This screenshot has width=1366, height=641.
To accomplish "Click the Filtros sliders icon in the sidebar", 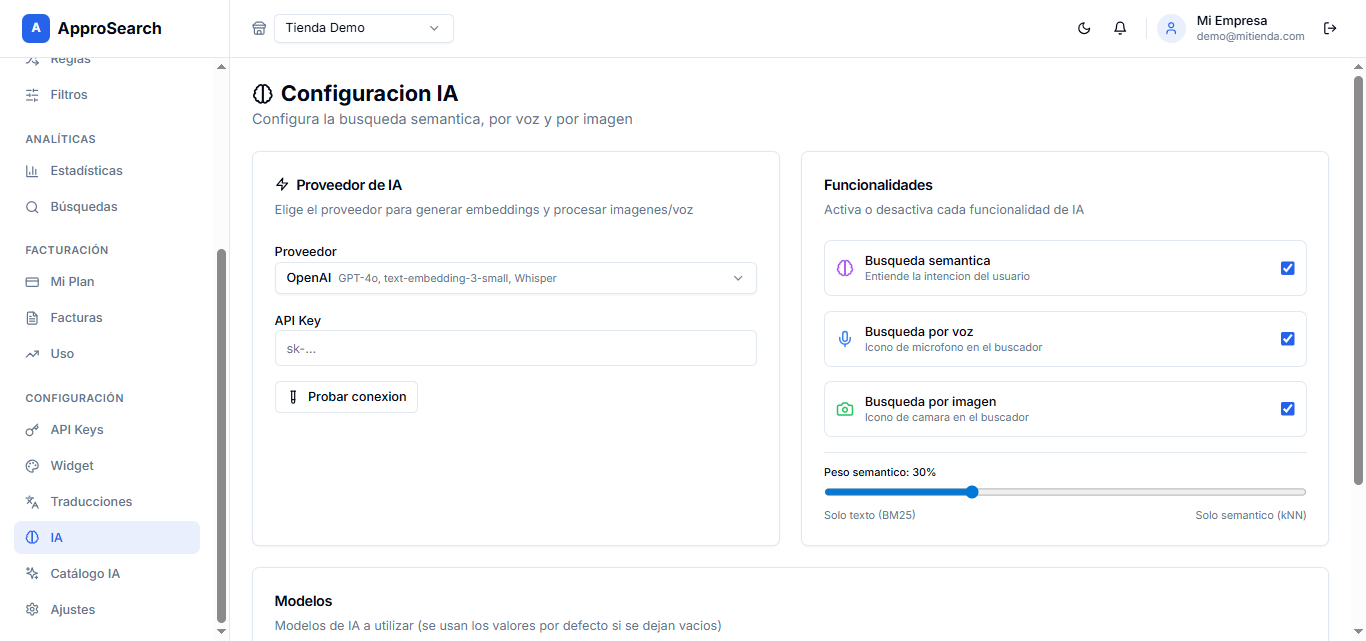I will (32, 95).
